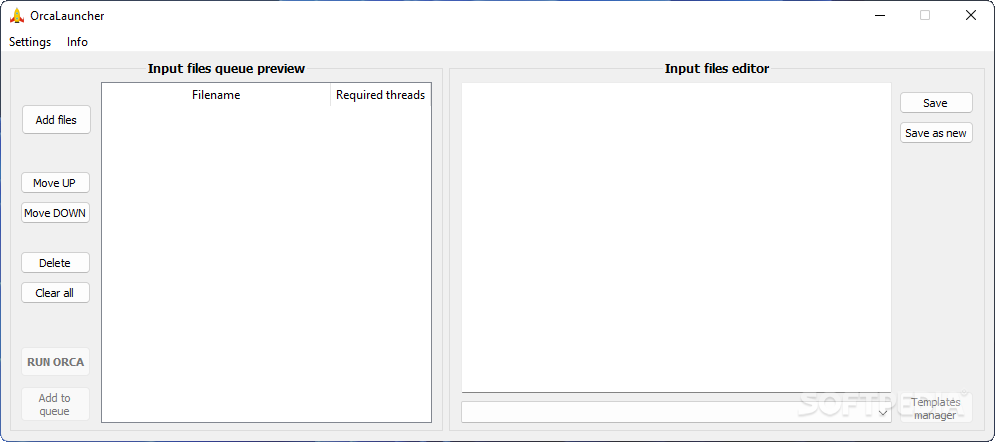The height and width of the screenshot is (442, 995).
Task: Open the Templates manager
Action: (936, 408)
